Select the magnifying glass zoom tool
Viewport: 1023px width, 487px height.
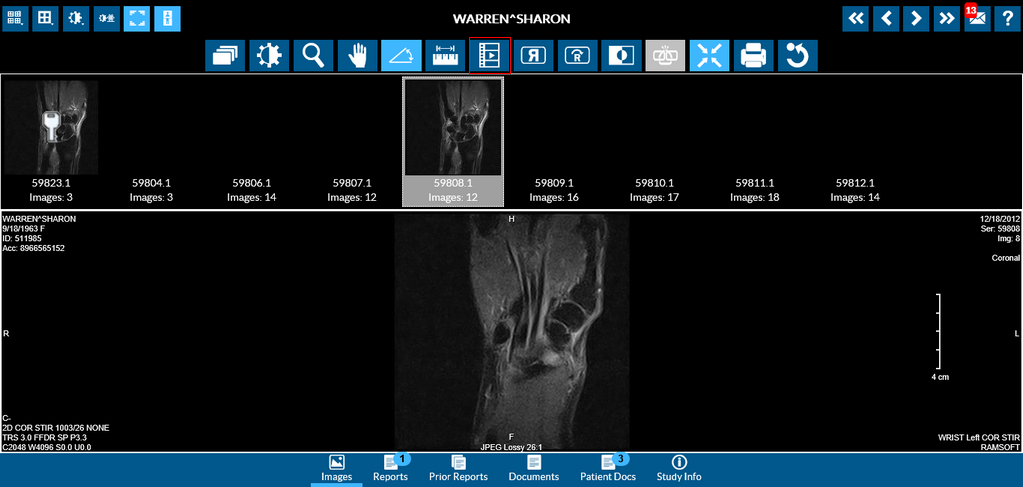313,56
